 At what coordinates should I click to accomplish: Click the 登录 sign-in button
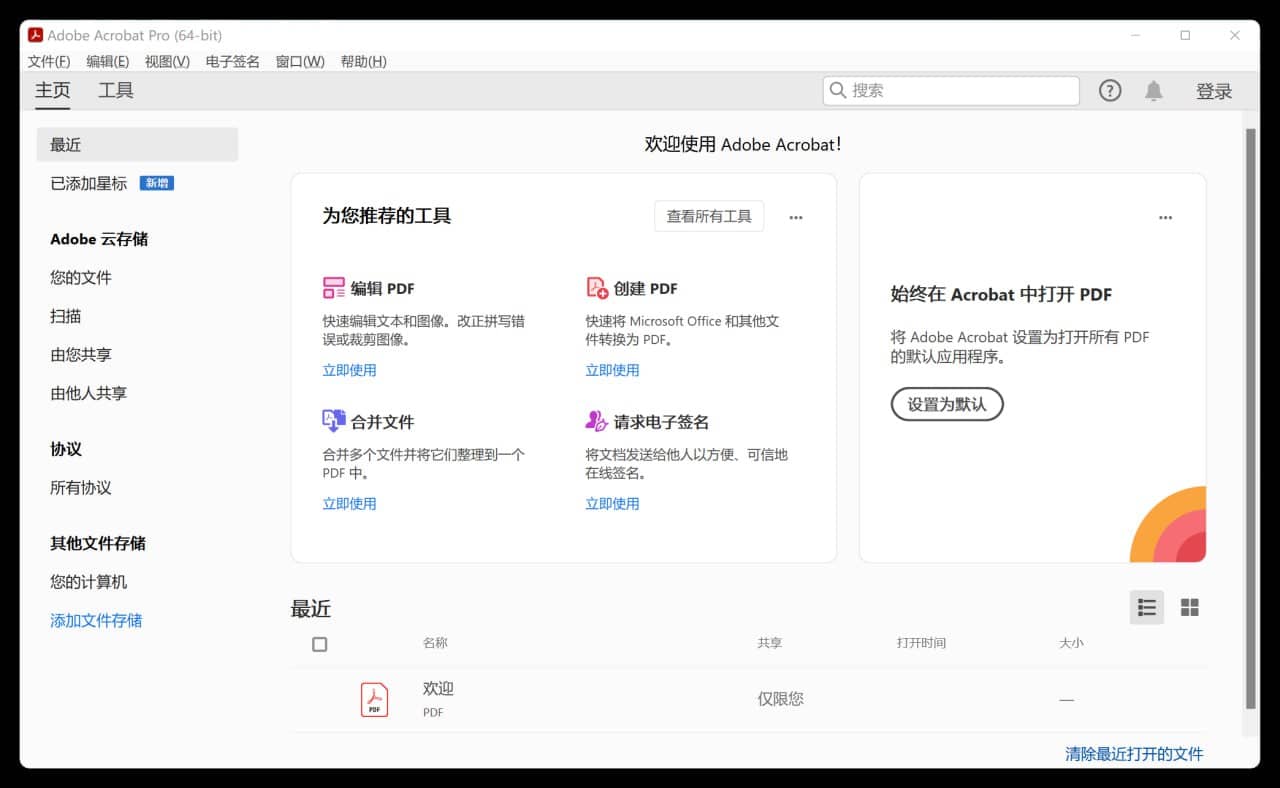click(x=1214, y=91)
